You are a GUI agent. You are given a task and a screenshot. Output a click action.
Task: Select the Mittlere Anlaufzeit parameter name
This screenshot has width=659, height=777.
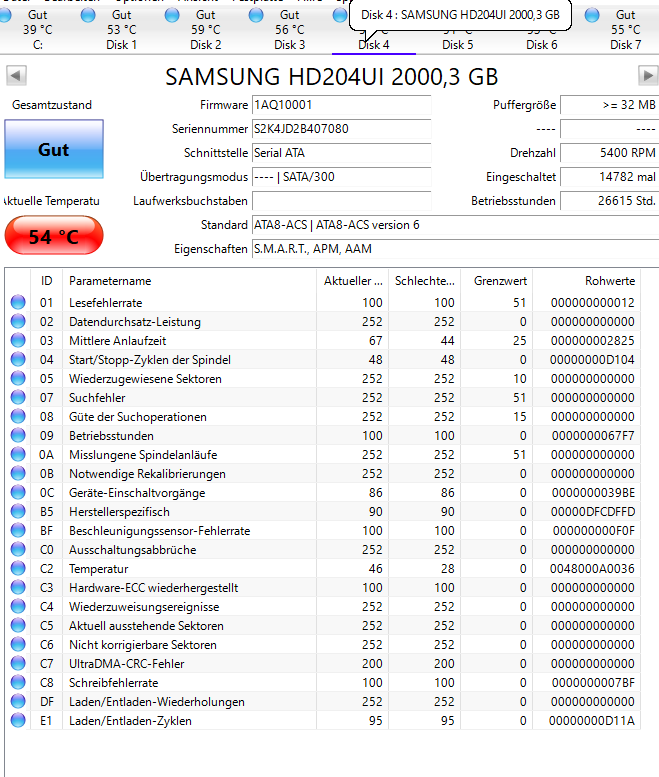click(117, 341)
